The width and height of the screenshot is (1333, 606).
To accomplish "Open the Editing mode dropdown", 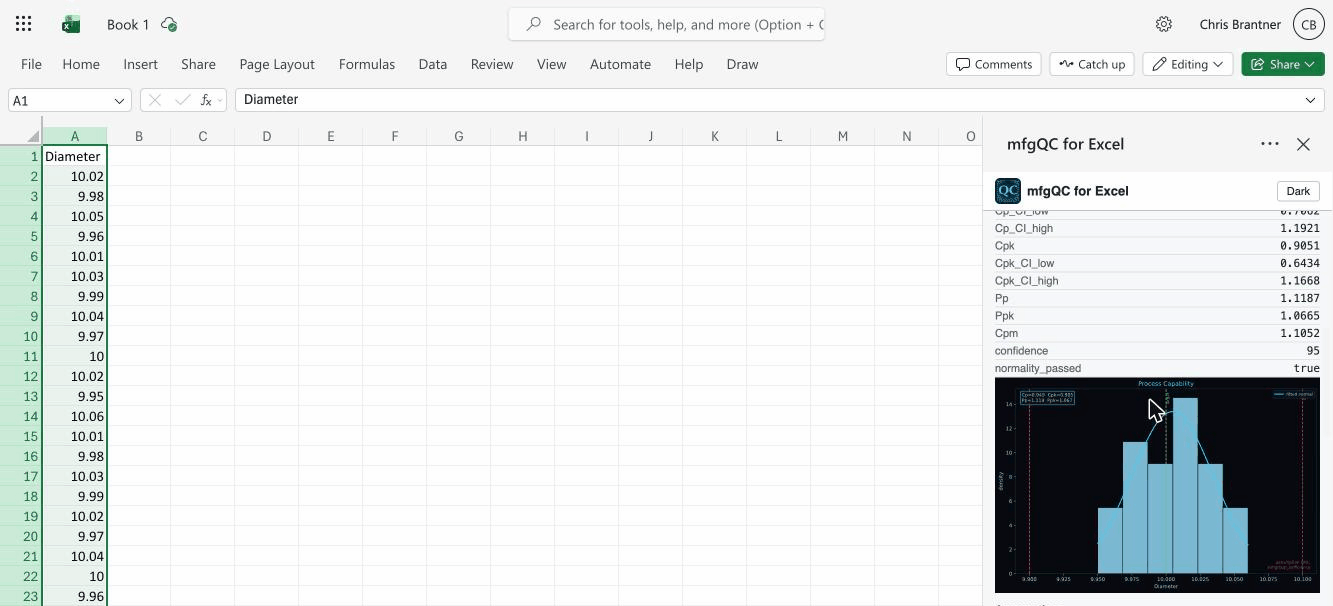I will [x=1187, y=64].
